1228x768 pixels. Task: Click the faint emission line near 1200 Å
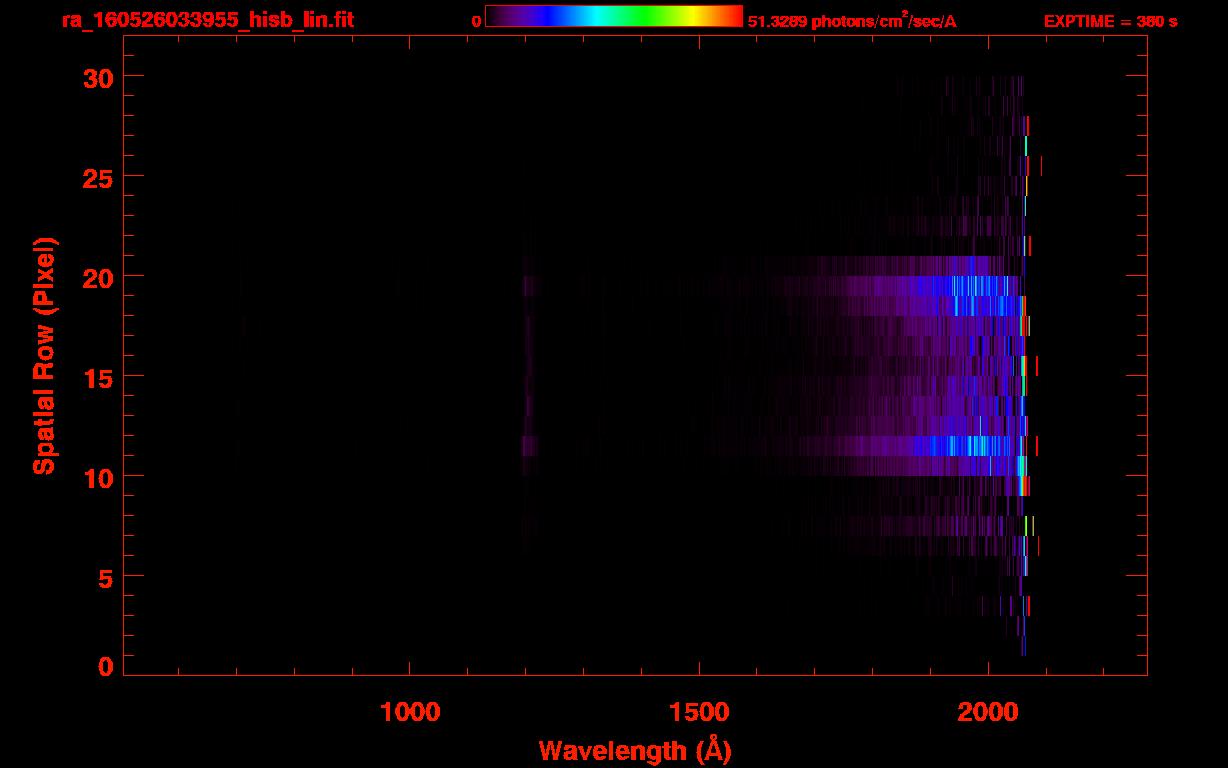[529, 366]
